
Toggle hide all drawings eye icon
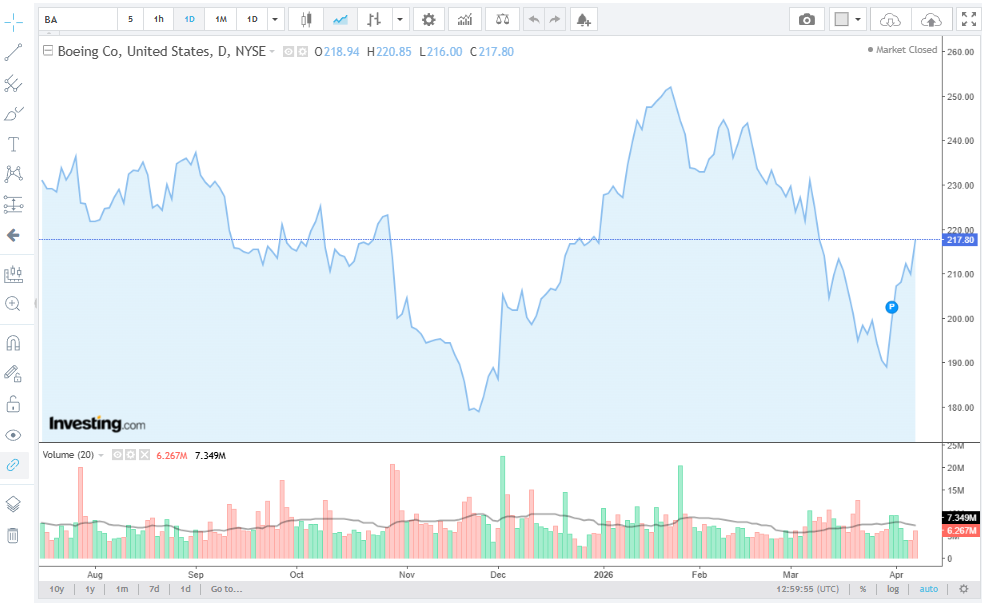(x=13, y=435)
